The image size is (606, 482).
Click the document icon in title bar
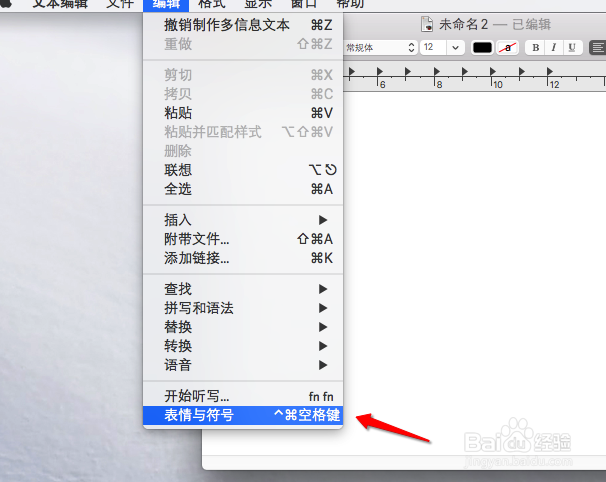[x=427, y=24]
